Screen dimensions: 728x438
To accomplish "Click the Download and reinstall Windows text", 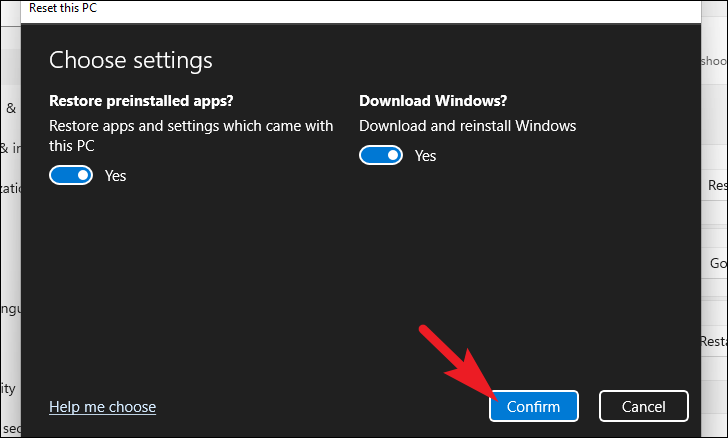I will pyautogui.click(x=468, y=126).
